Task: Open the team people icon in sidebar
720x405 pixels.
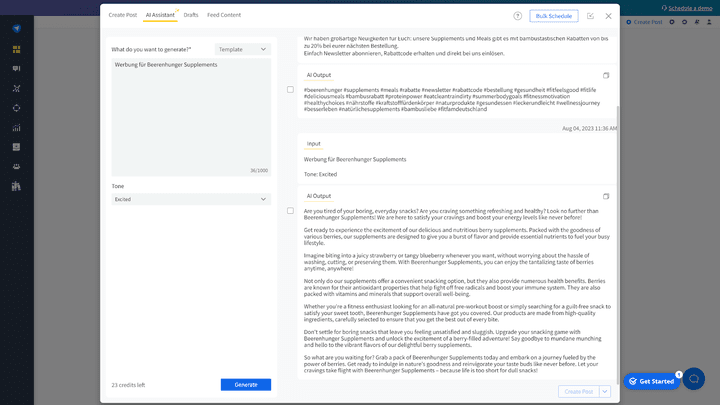Action: tap(17, 167)
